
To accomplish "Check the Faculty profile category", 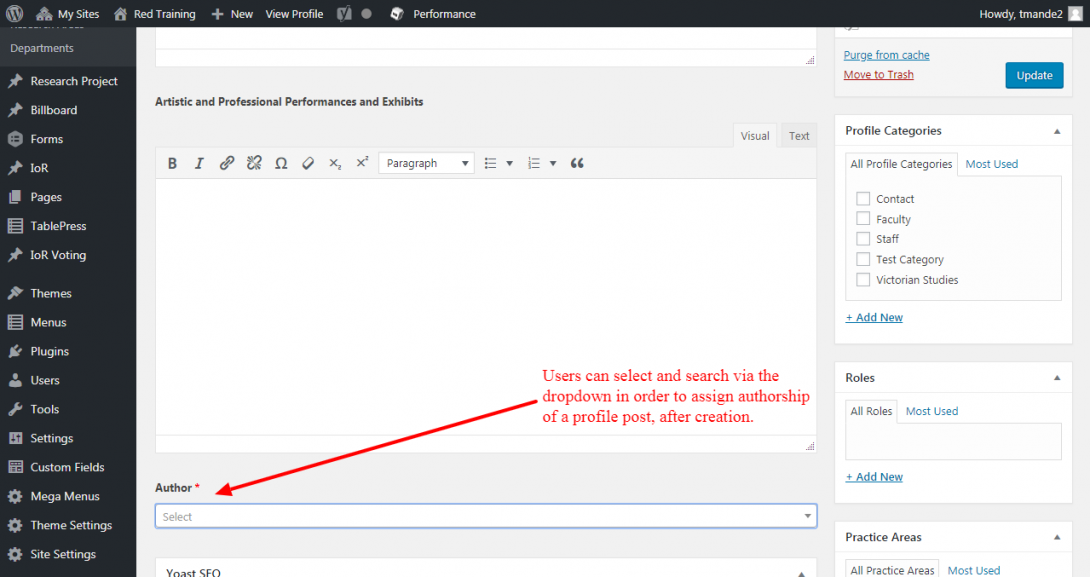I will pyautogui.click(x=863, y=218).
